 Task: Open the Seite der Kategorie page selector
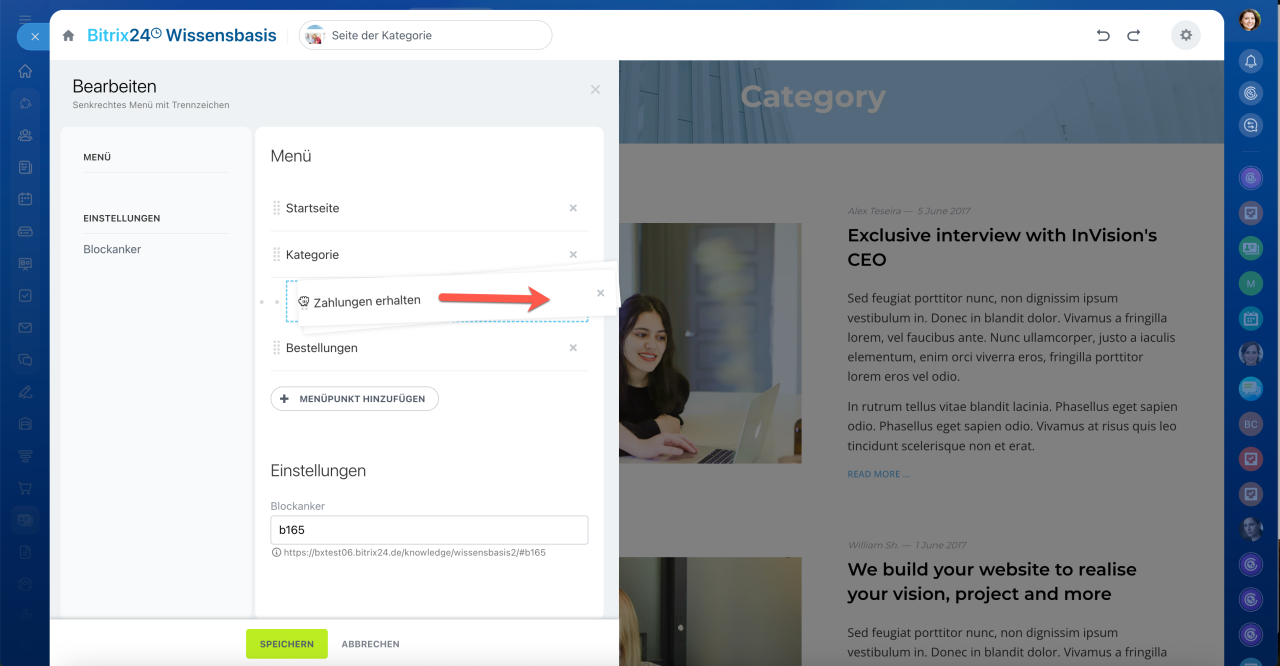click(426, 35)
